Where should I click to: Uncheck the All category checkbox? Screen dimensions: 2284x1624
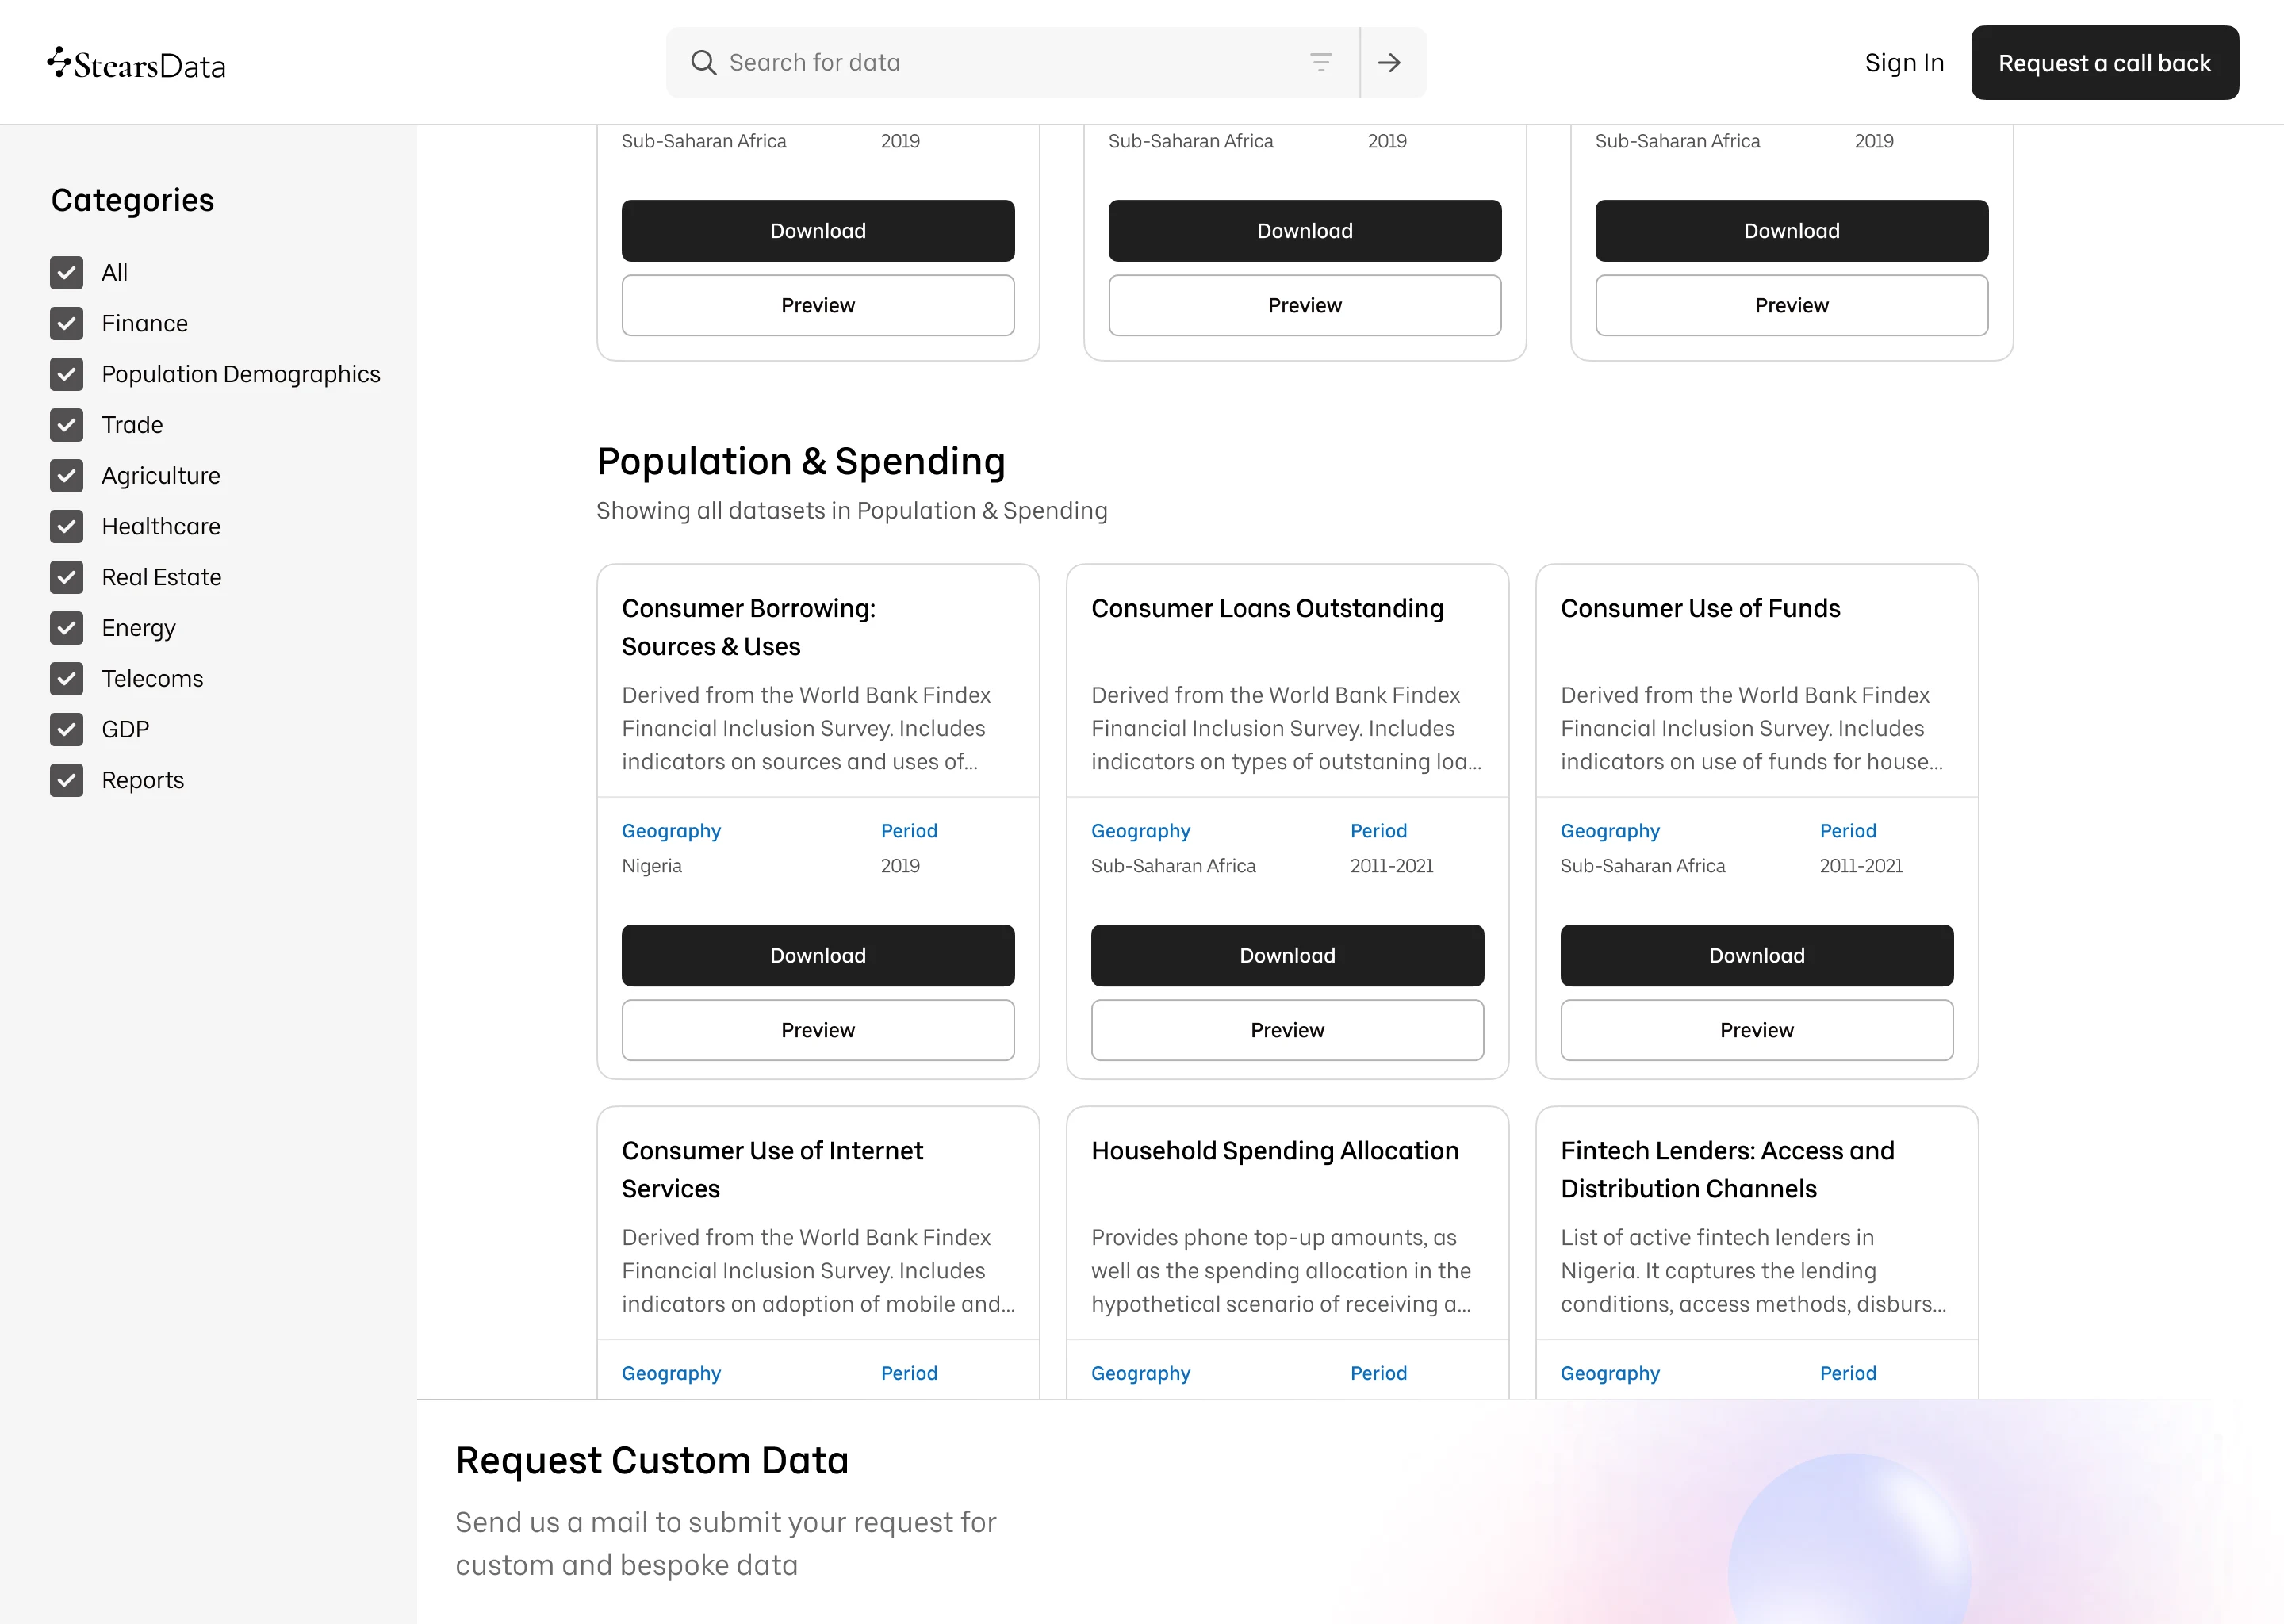[67, 273]
